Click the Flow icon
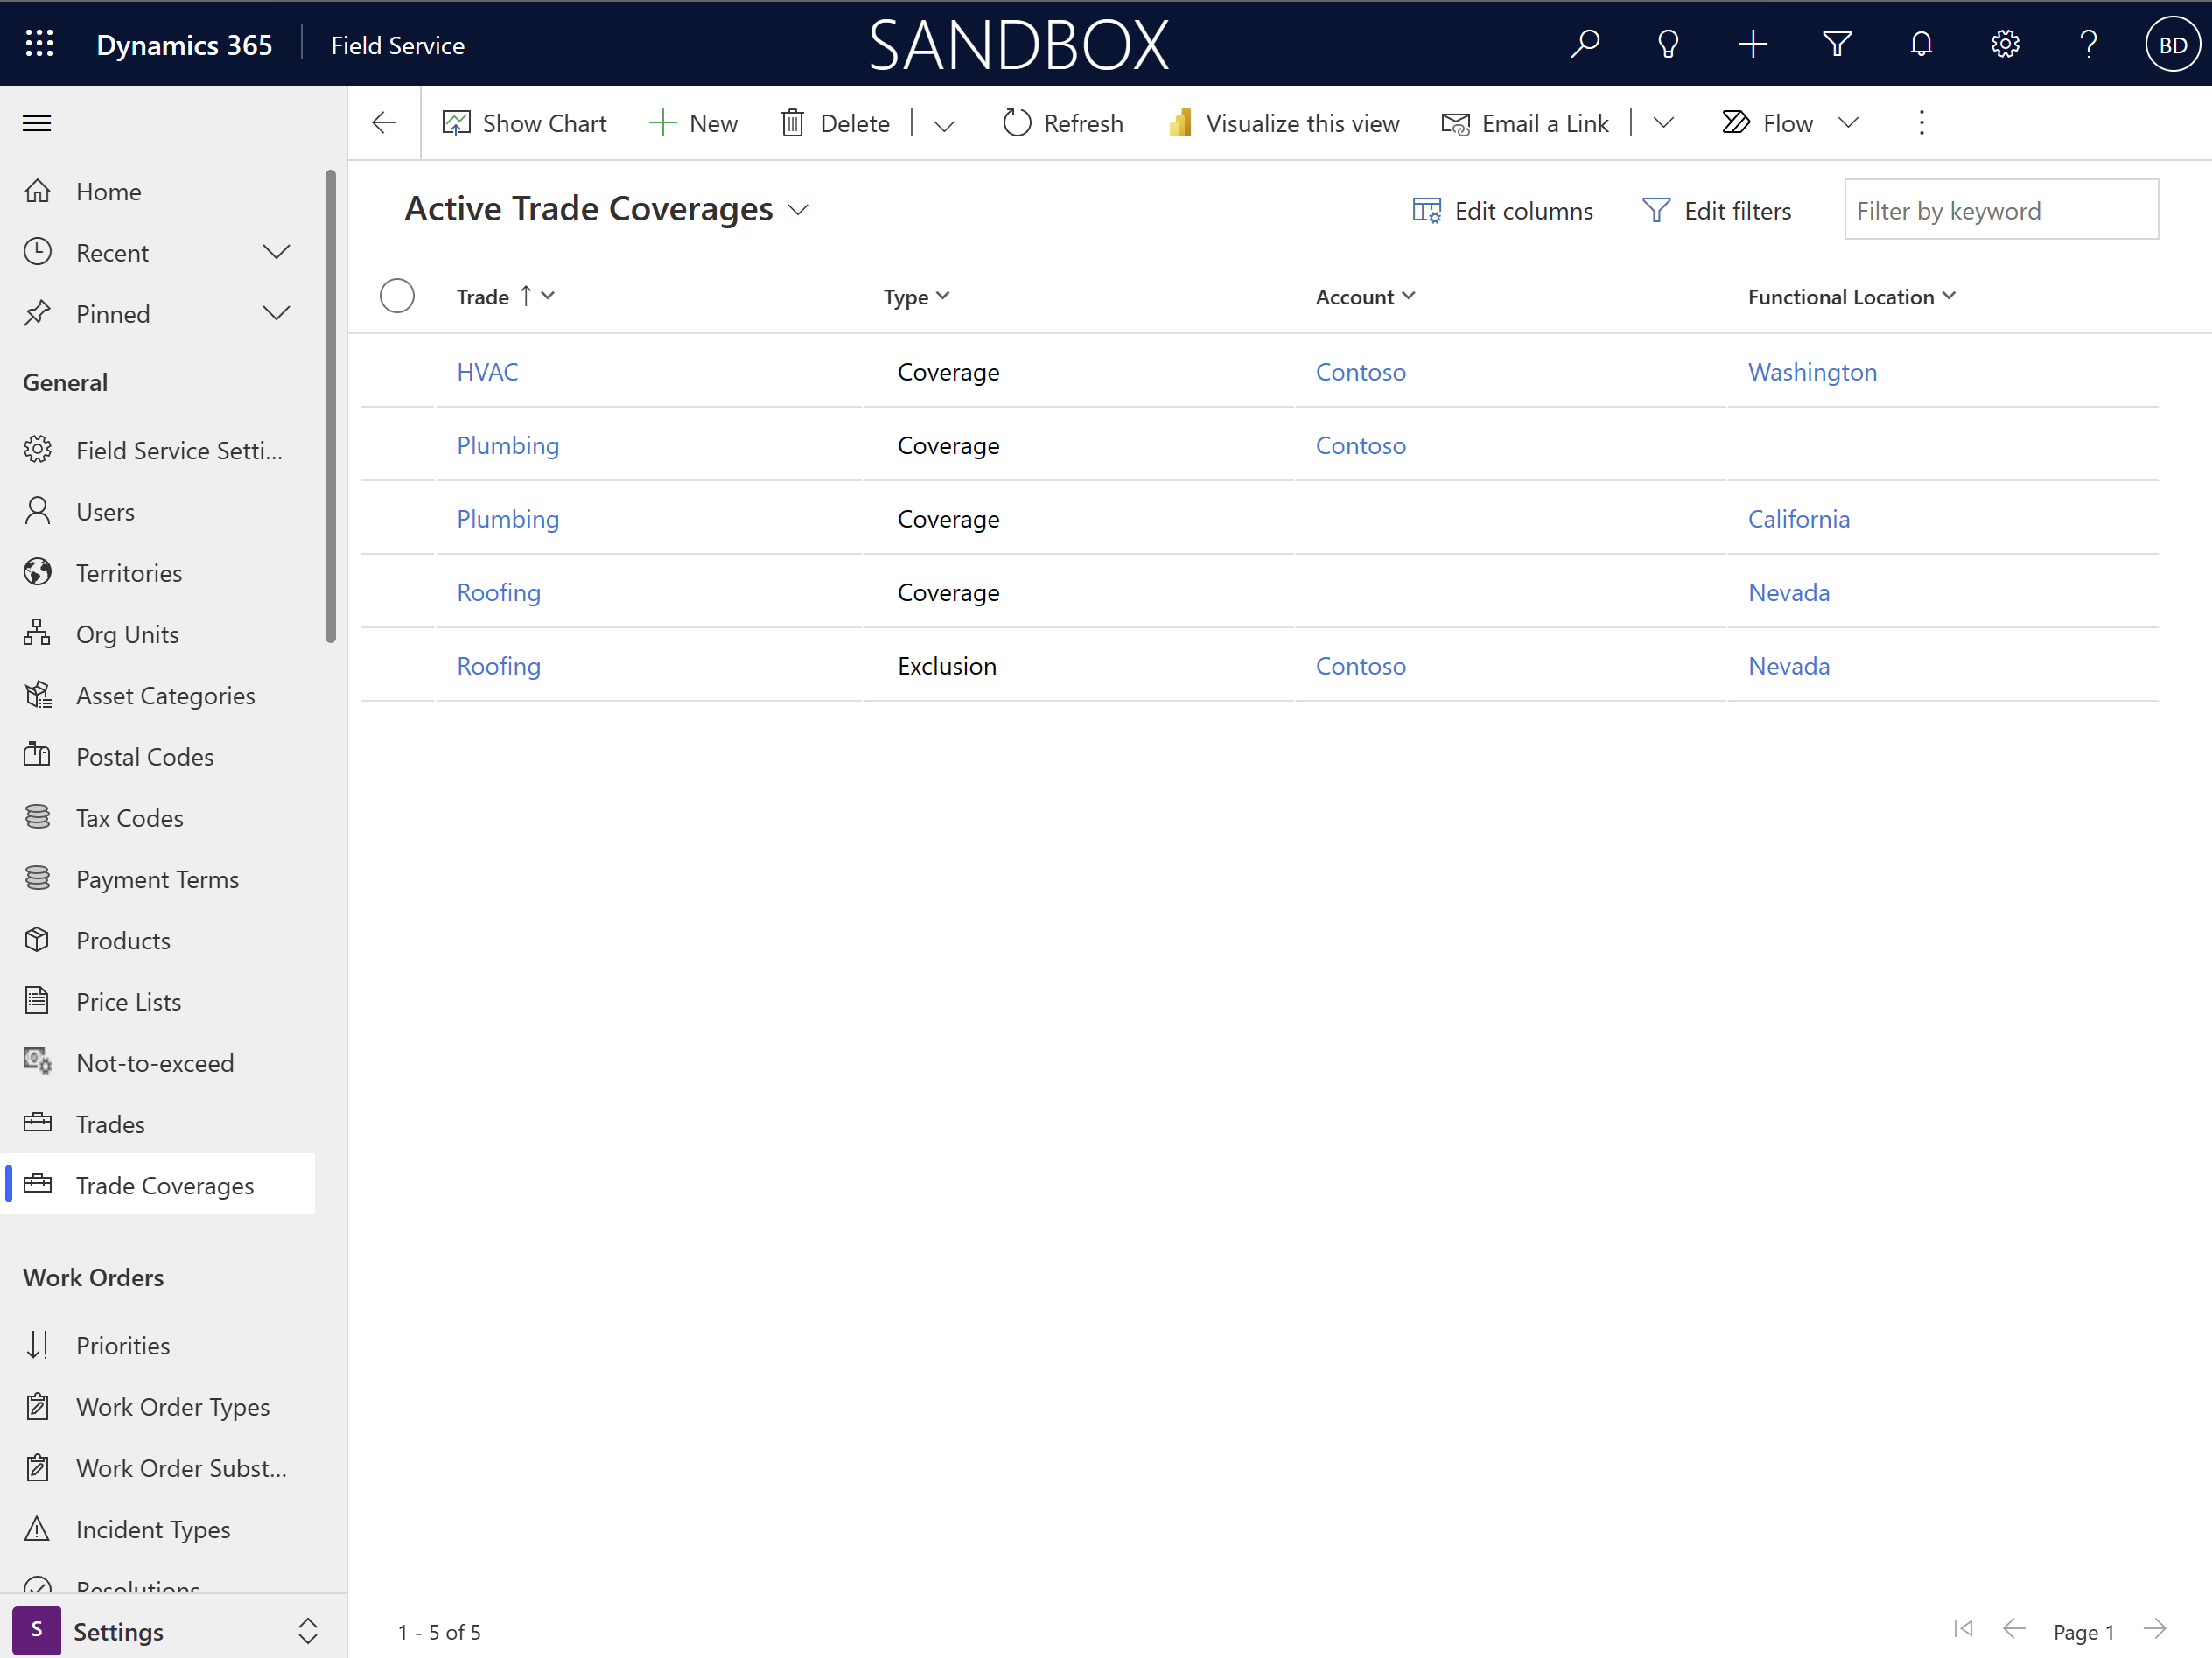The height and width of the screenshot is (1658, 2212). 1735,122
